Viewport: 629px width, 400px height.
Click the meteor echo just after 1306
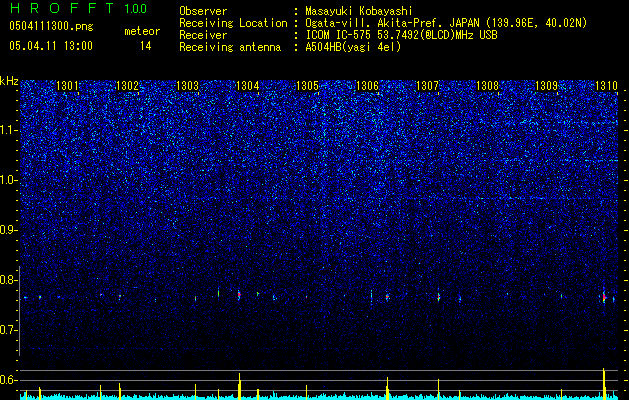[x=388, y=297]
